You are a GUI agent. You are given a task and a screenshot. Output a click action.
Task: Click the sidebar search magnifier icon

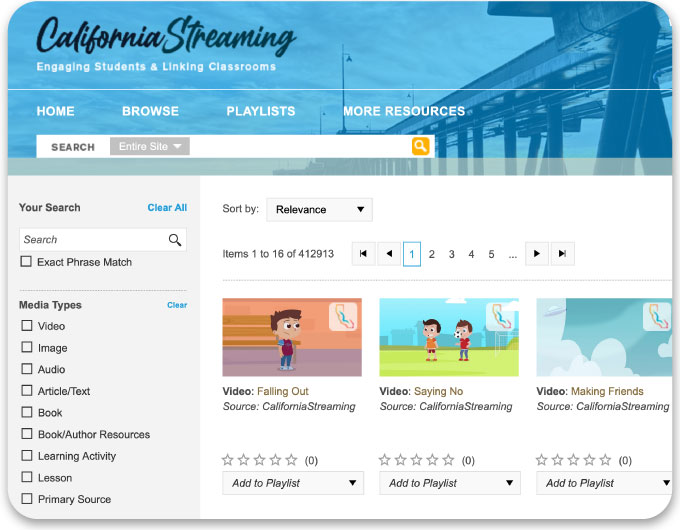pos(175,240)
